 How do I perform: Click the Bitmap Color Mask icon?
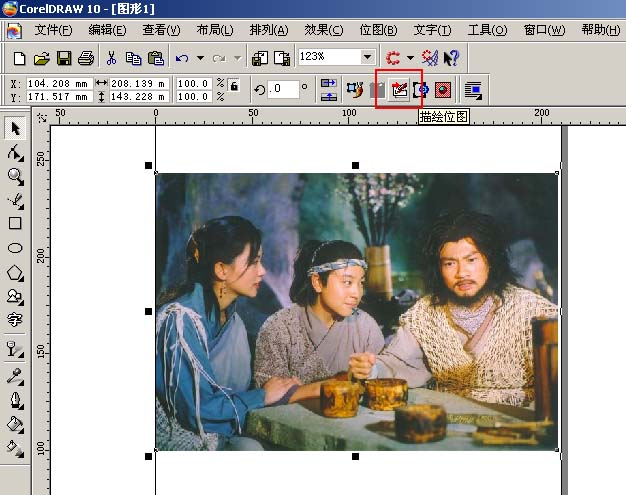(x=442, y=89)
